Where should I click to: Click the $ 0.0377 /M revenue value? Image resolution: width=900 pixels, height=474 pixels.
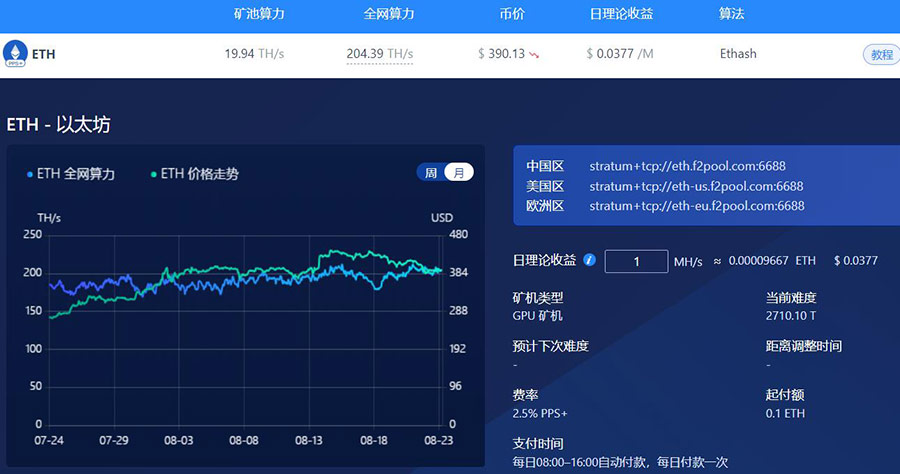(x=619, y=54)
